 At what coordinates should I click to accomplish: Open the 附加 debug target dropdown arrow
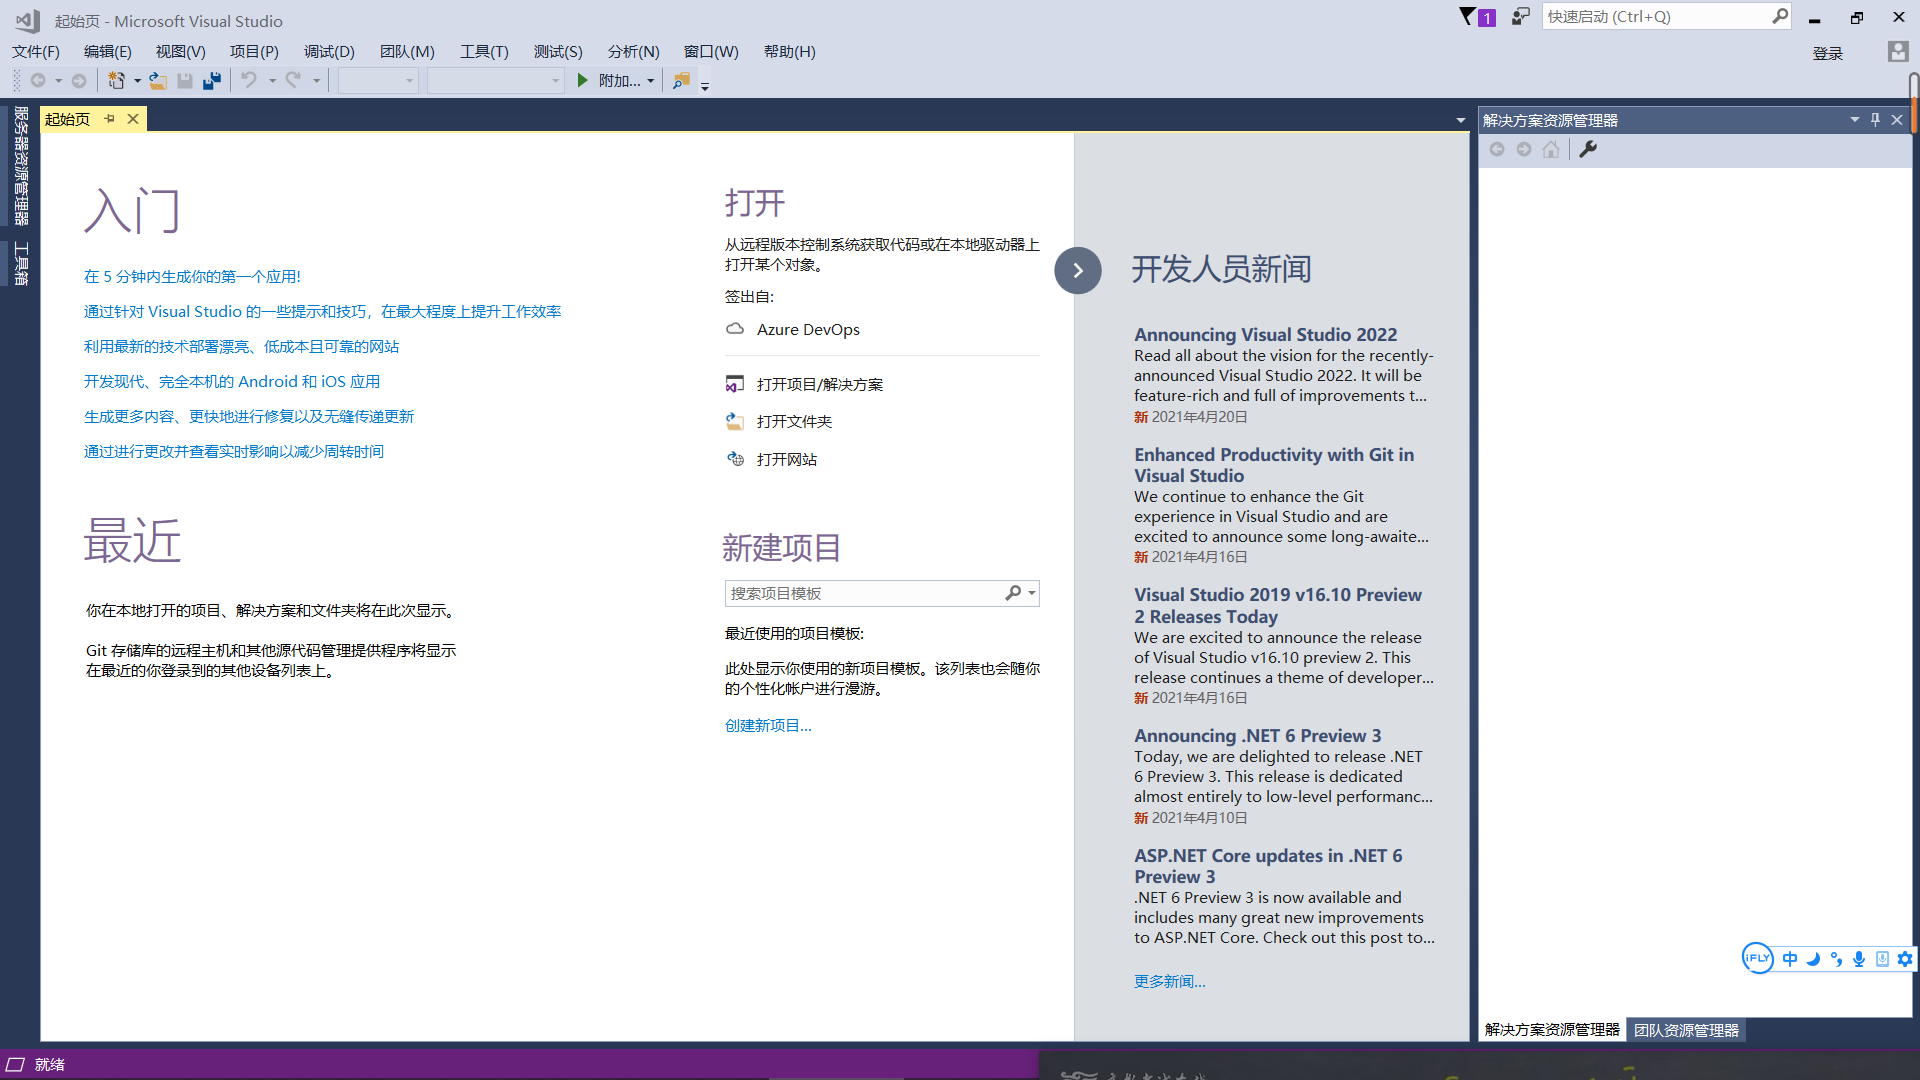[x=651, y=81]
